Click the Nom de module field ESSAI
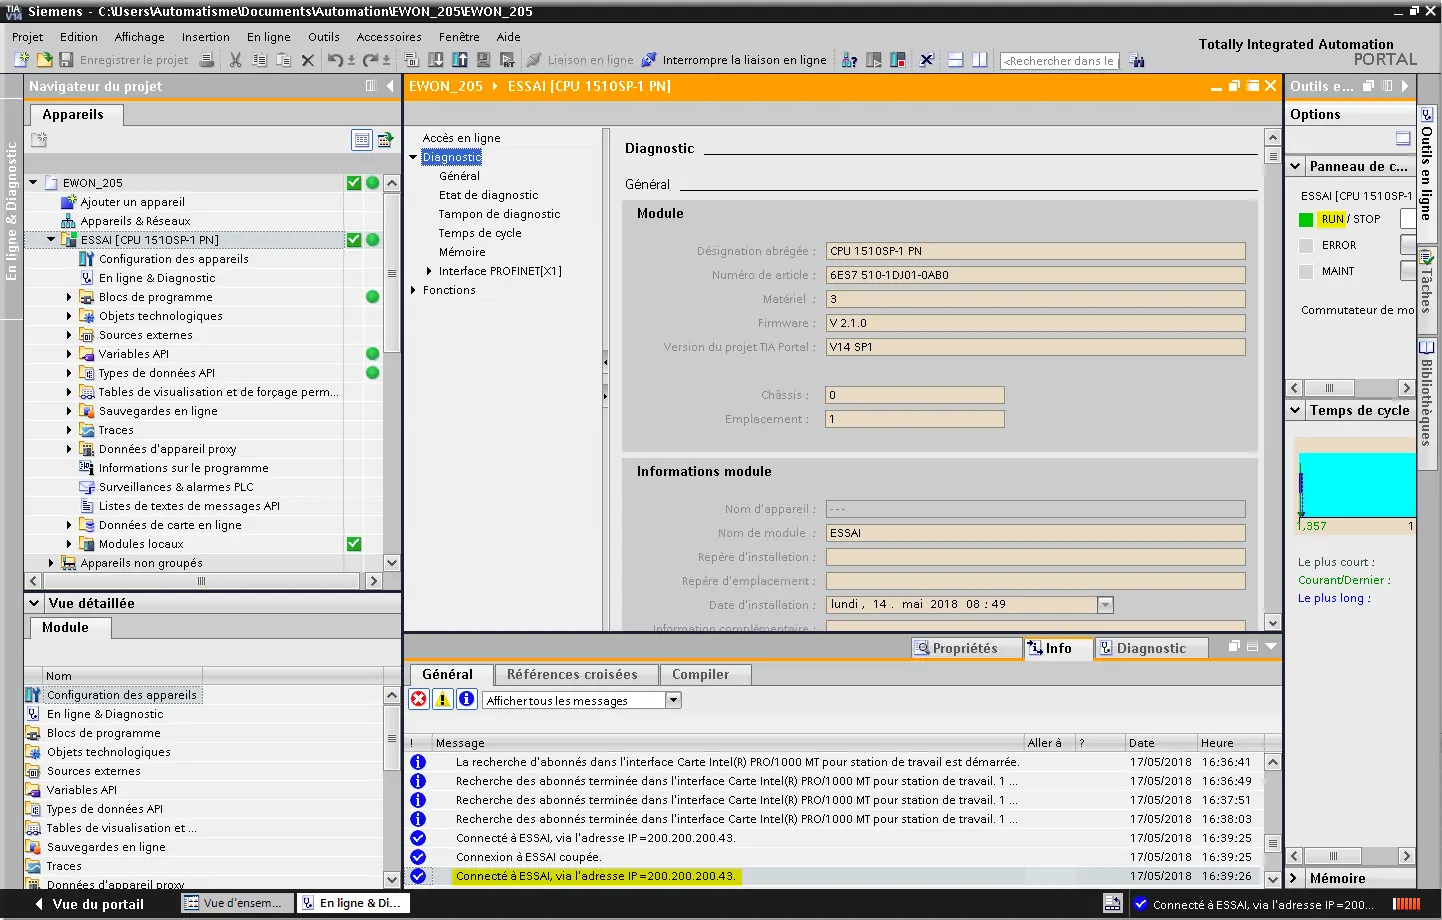Screen dimensions: 1442x920 coord(1035,533)
